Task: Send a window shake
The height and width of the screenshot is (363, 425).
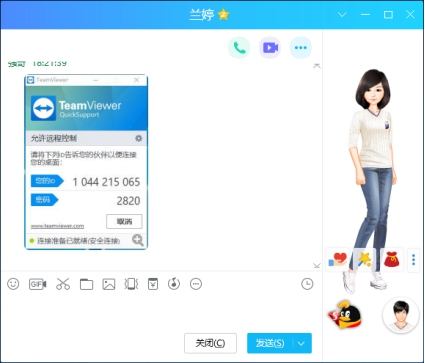Action: pyautogui.click(x=131, y=284)
